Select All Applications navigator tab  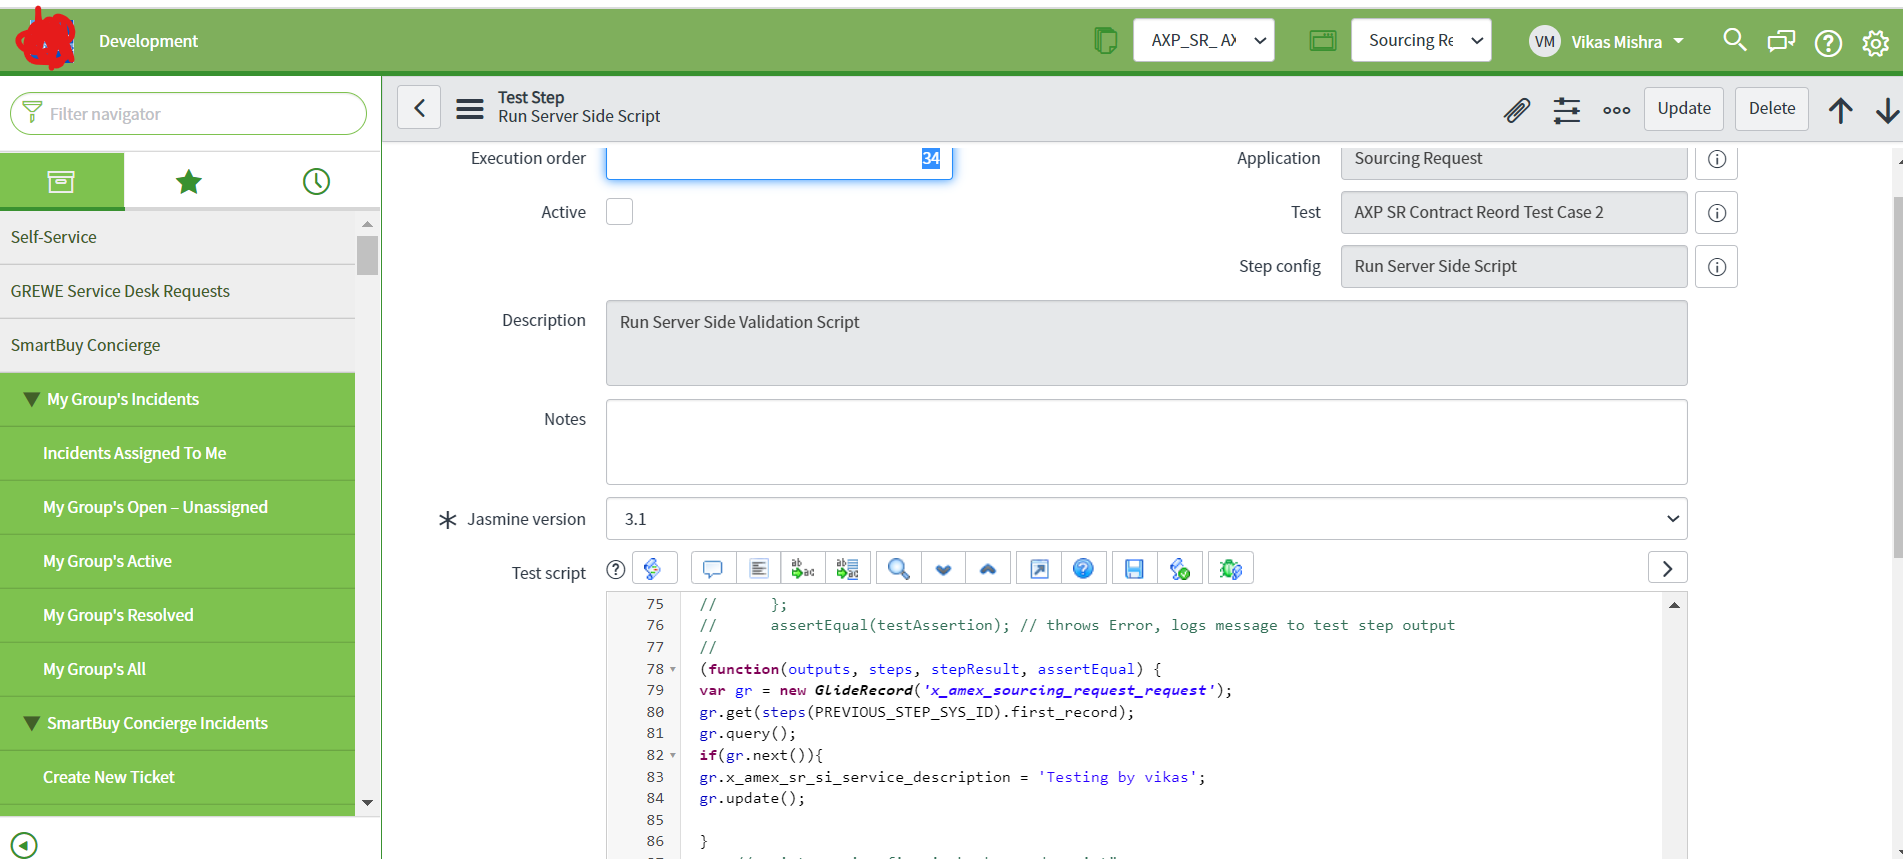pyautogui.click(x=62, y=181)
